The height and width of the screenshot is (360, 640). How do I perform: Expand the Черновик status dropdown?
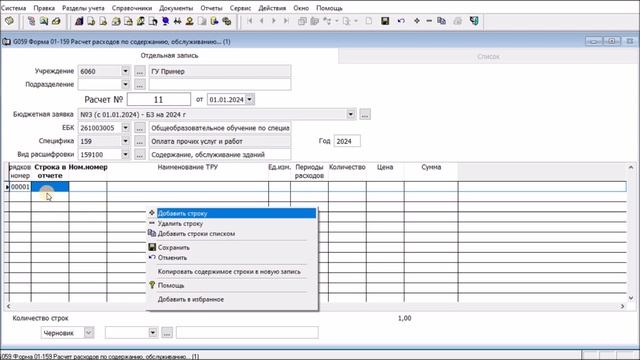point(89,333)
